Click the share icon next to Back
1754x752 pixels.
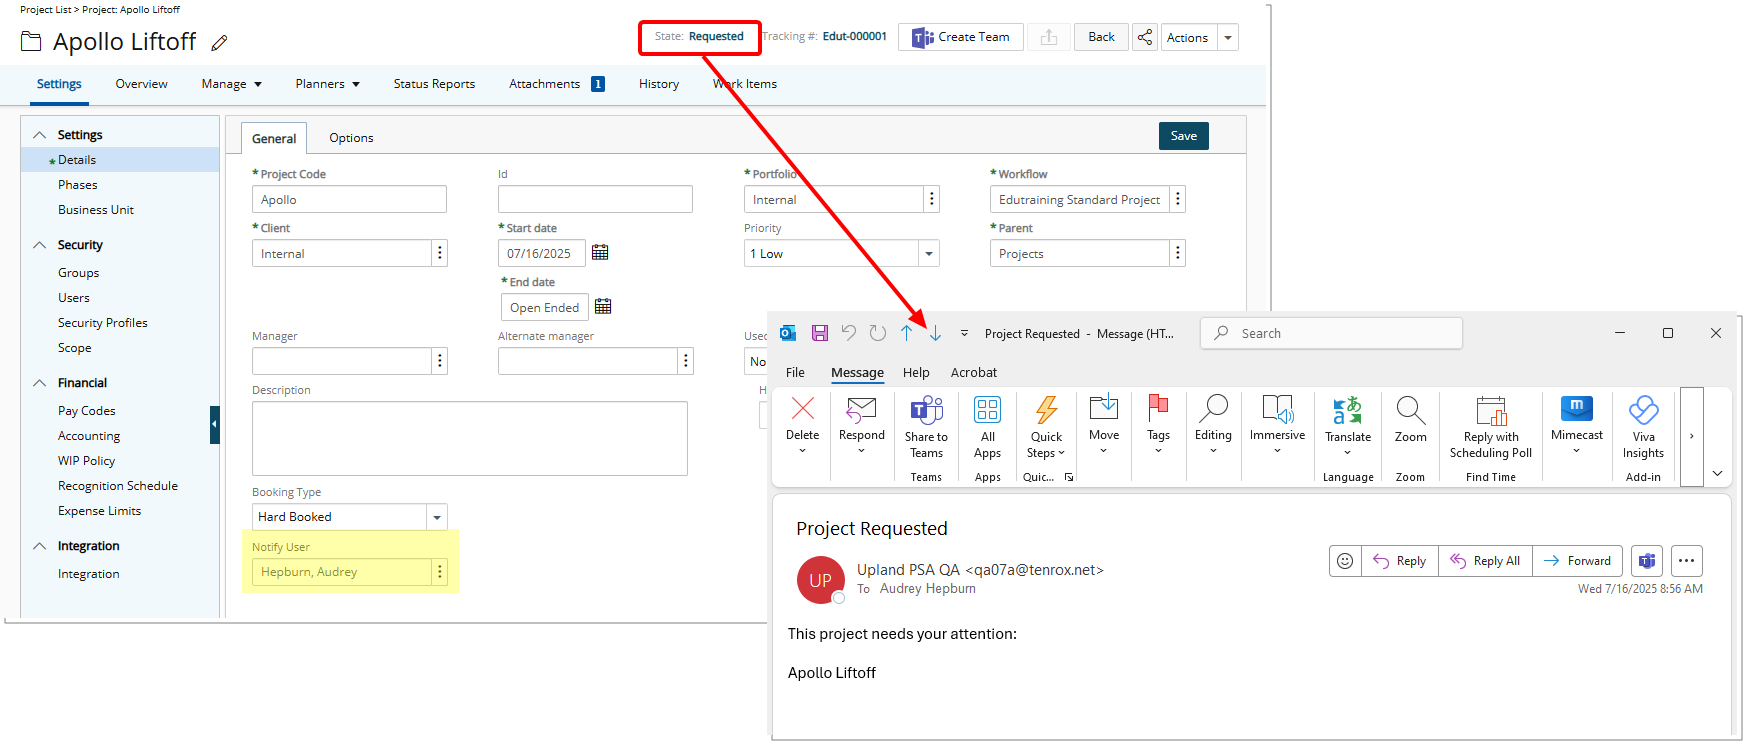click(x=1144, y=37)
